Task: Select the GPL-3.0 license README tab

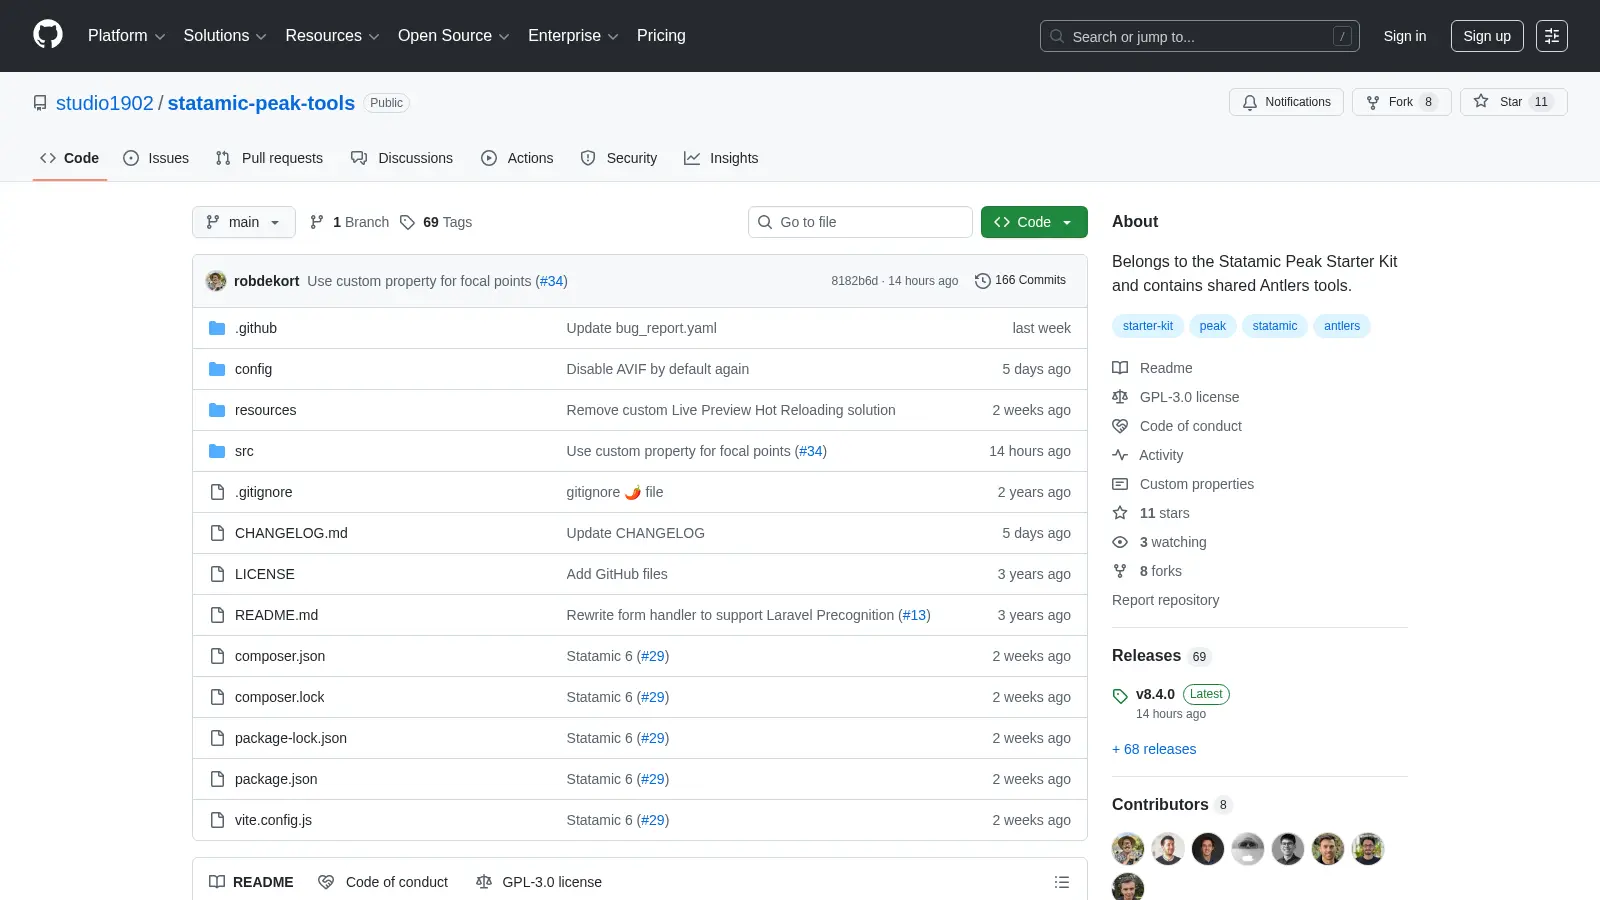Action: pos(539,882)
